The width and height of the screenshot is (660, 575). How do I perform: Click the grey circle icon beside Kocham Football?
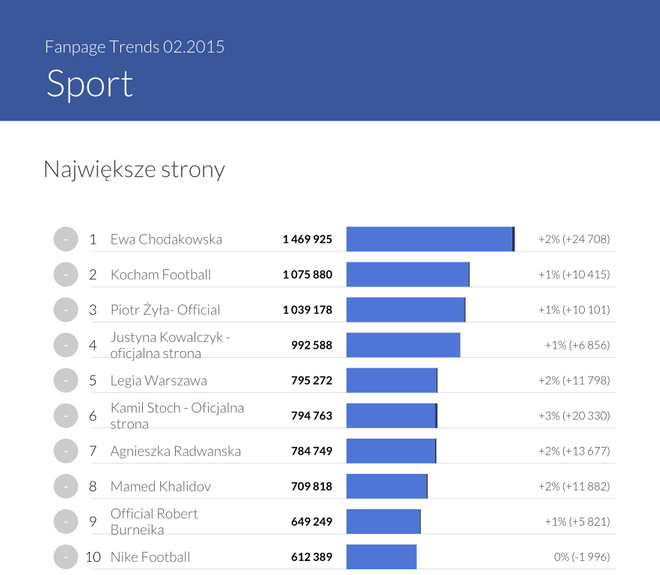point(65,274)
